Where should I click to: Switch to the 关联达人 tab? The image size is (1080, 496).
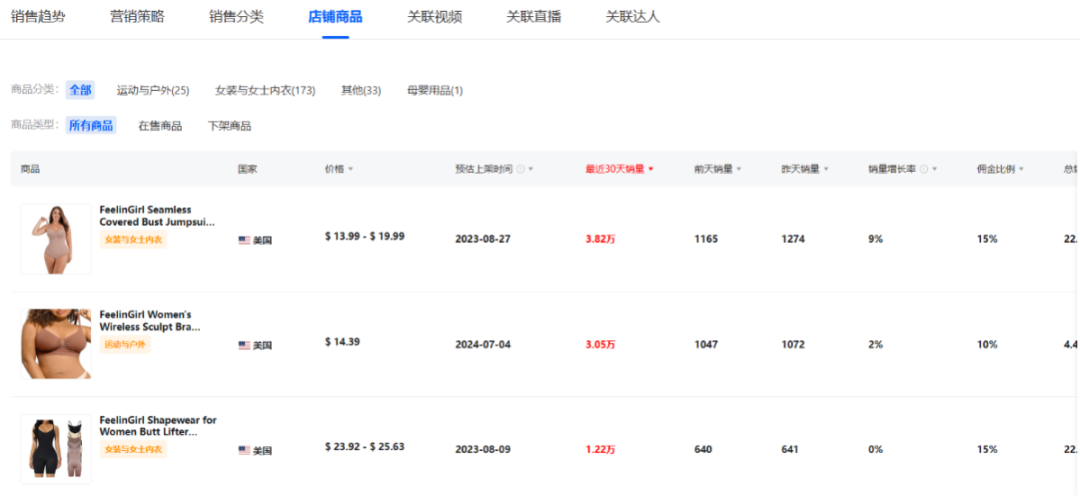tap(633, 17)
